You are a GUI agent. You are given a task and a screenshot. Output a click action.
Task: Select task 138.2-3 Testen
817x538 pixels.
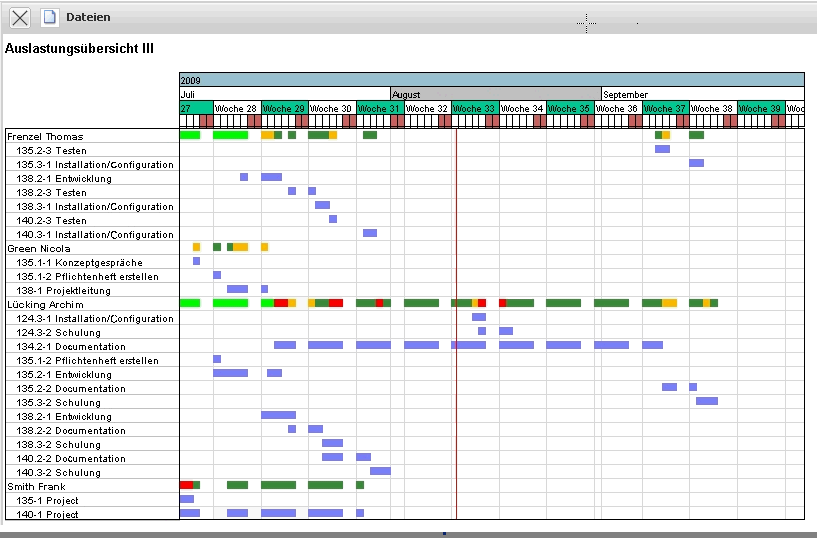click(92, 193)
